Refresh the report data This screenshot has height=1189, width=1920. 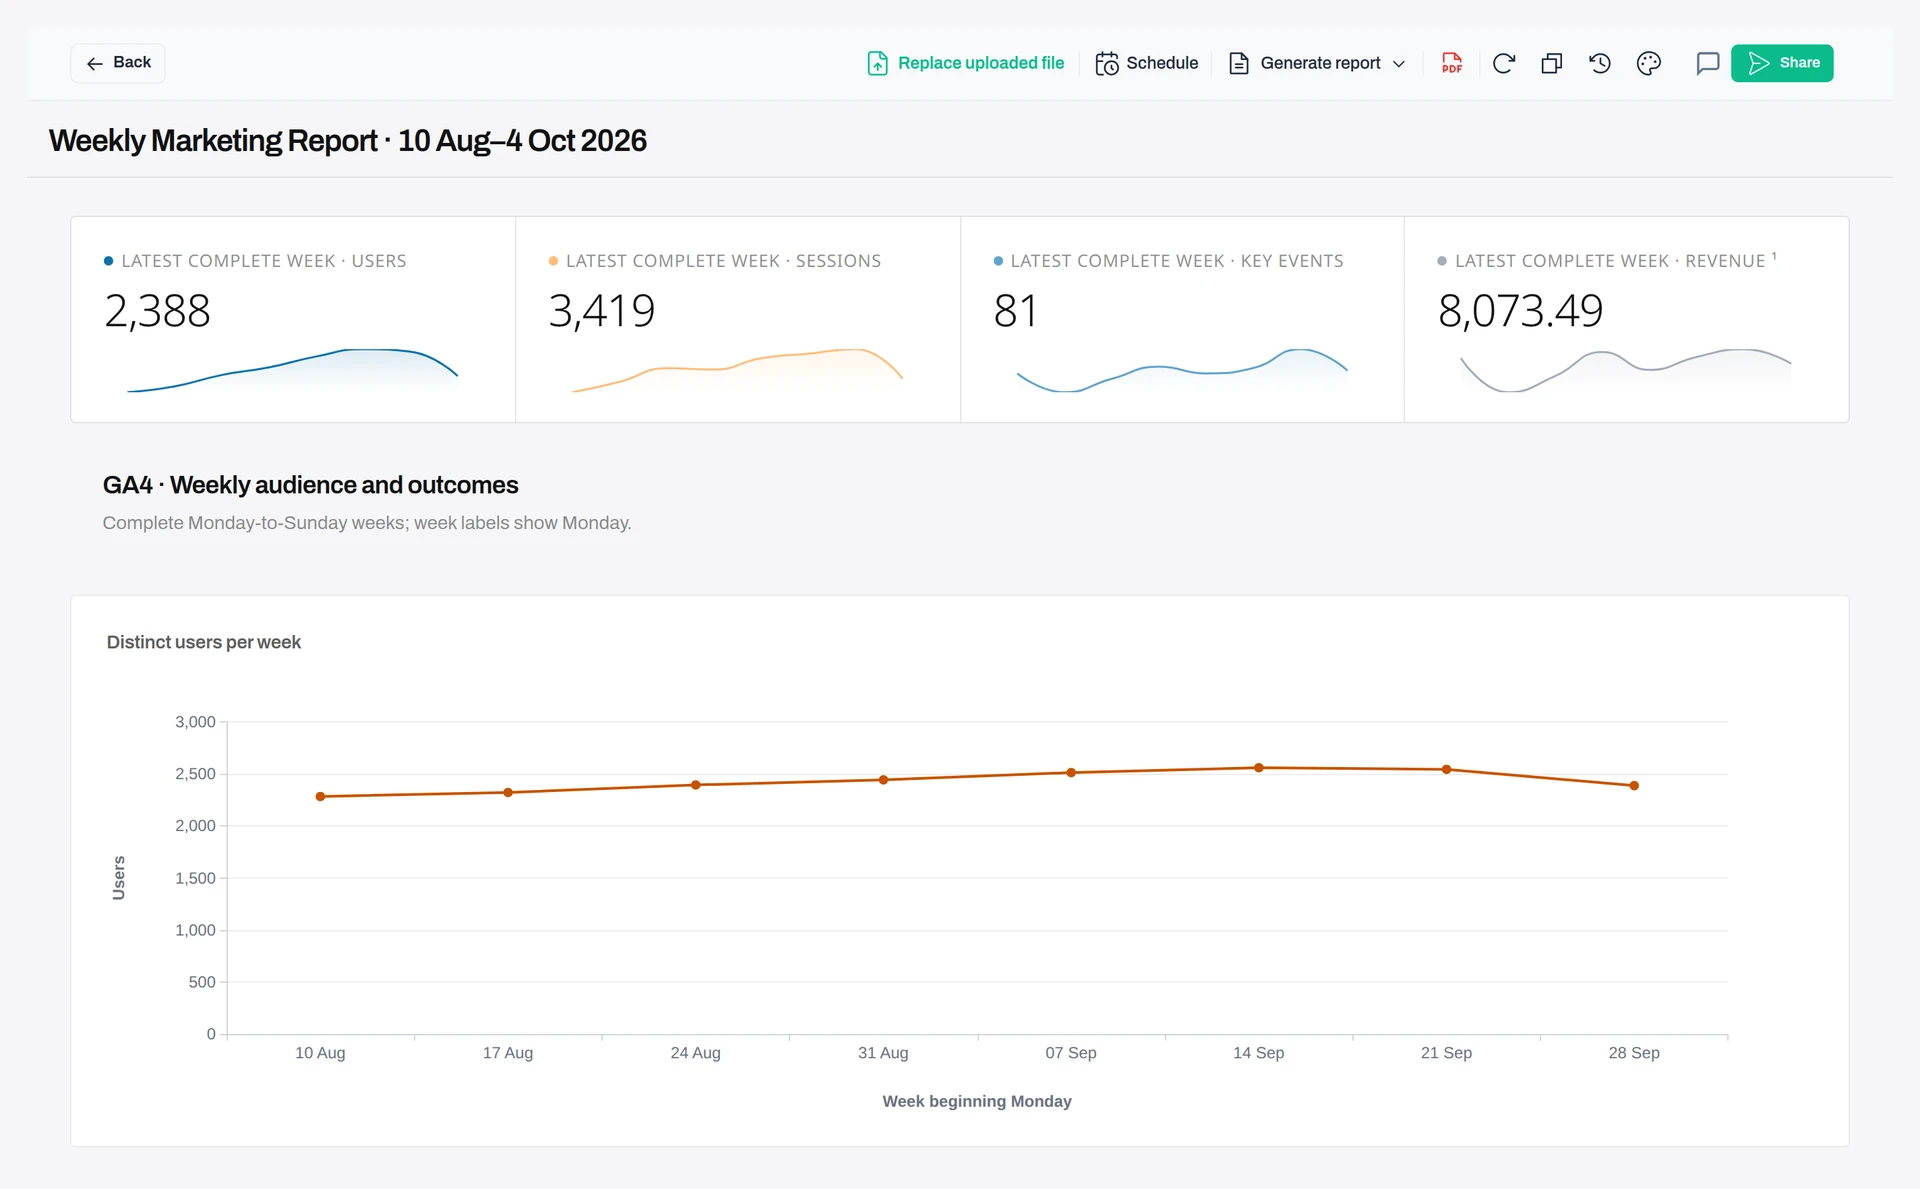[x=1504, y=63]
